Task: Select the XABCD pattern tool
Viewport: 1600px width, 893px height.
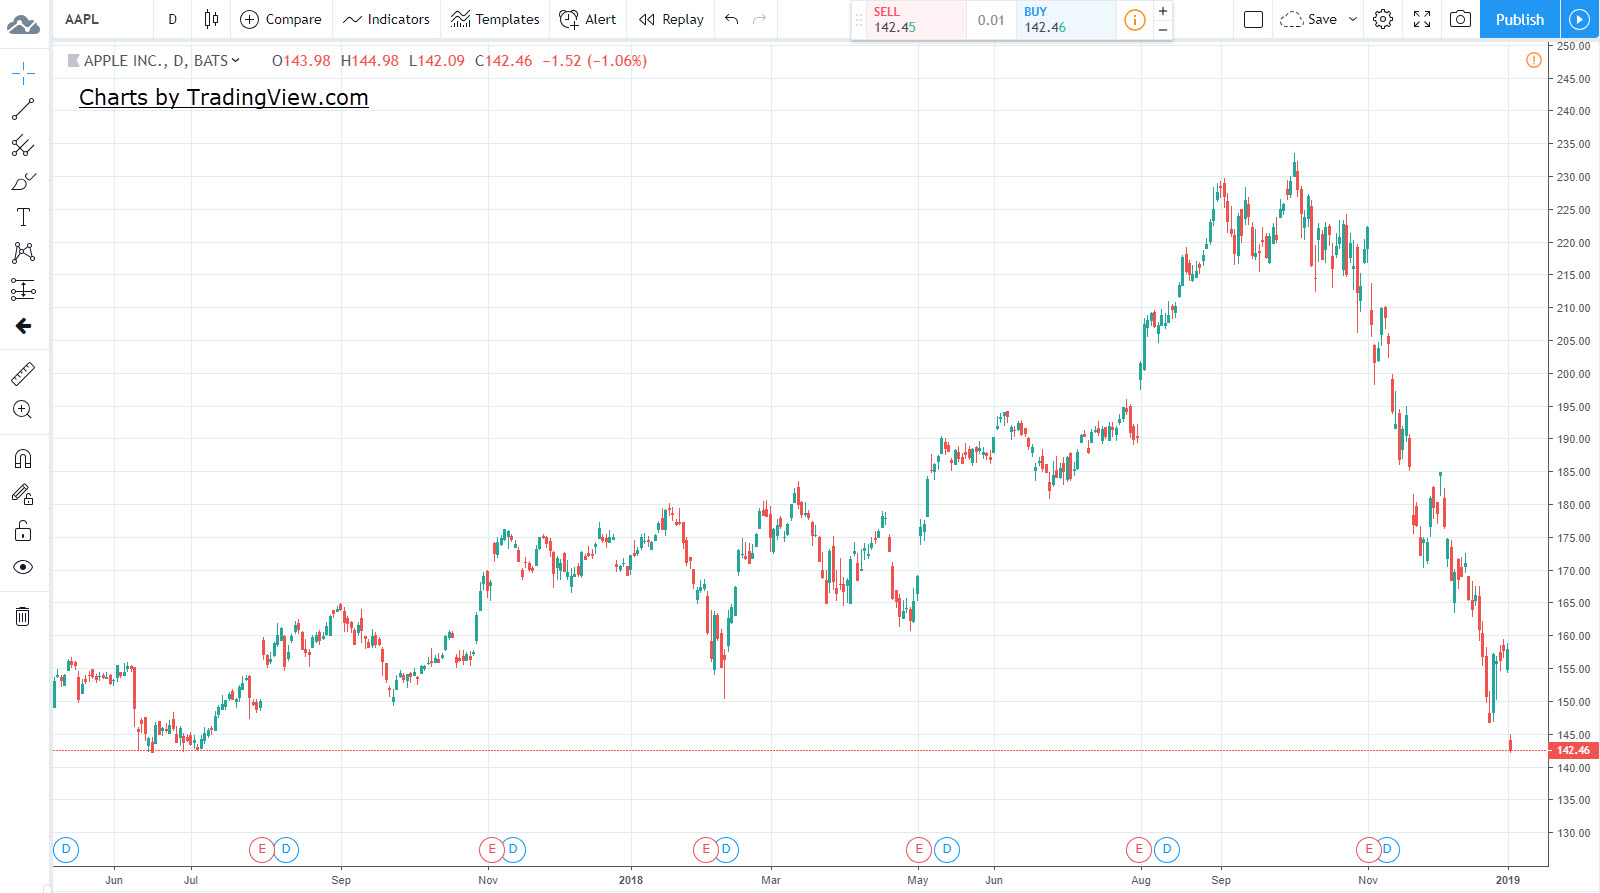Action: click(x=23, y=253)
